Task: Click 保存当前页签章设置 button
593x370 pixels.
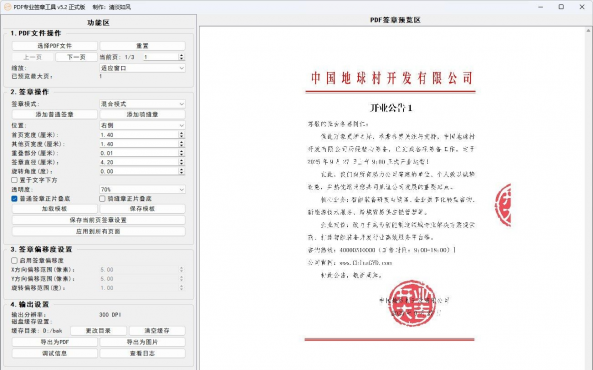Action: click(98, 220)
